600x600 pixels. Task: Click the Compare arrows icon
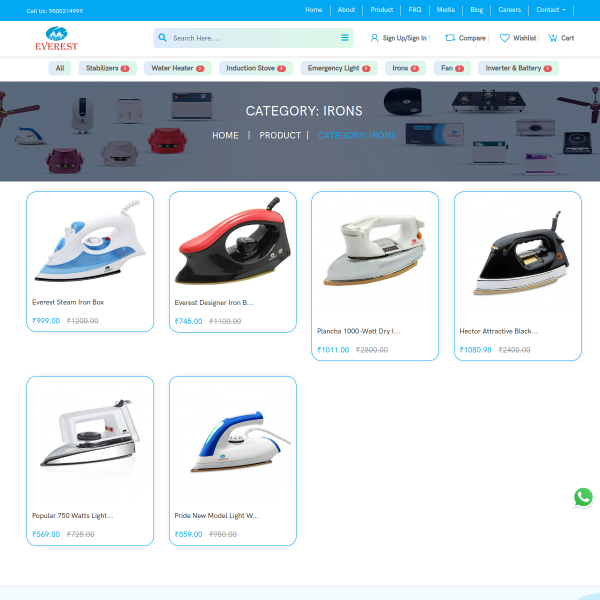pyautogui.click(x=450, y=38)
